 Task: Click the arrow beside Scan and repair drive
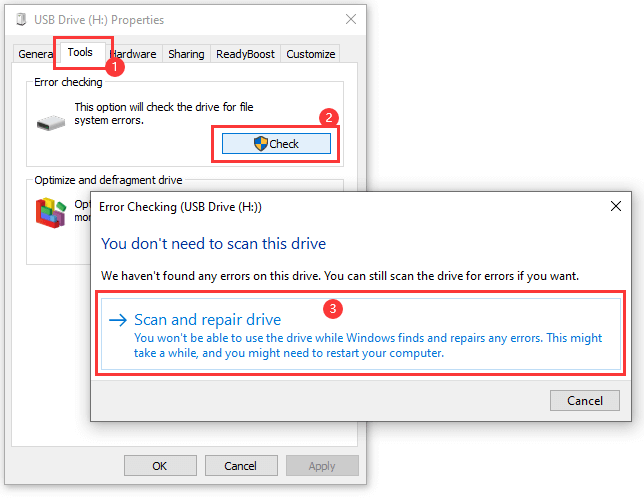click(118, 320)
